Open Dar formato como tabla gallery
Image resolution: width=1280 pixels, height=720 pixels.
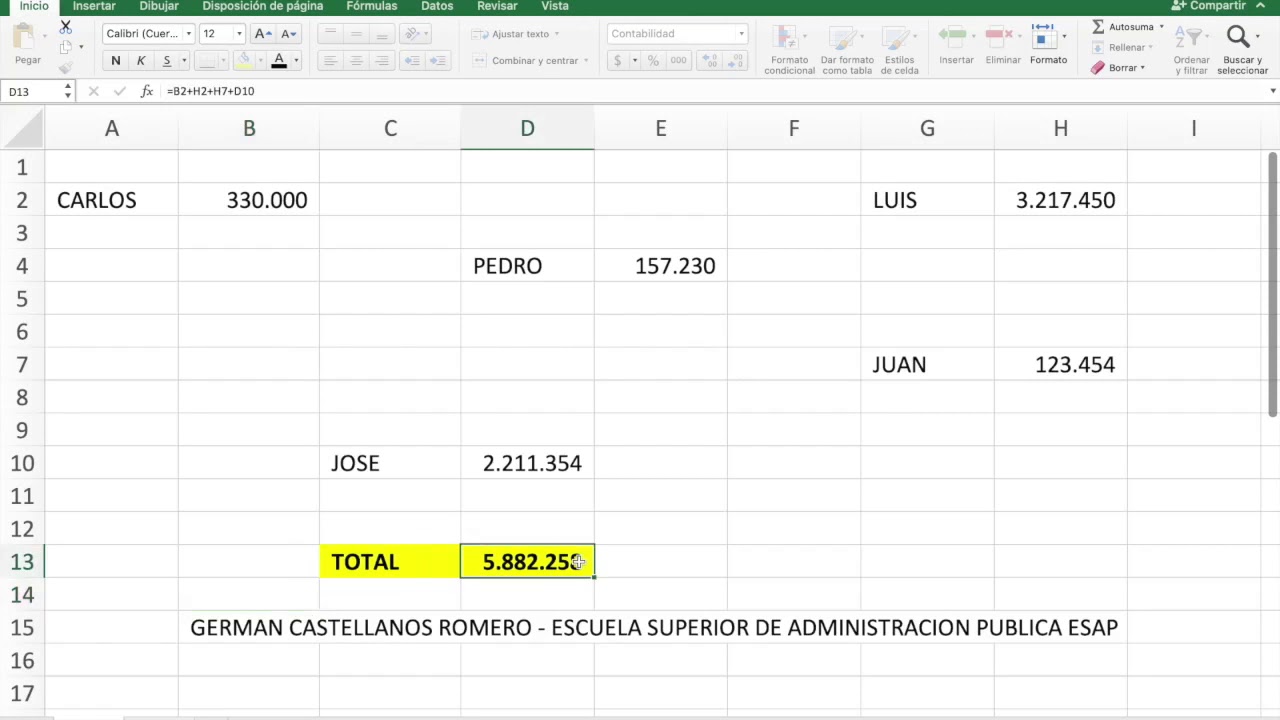847,50
